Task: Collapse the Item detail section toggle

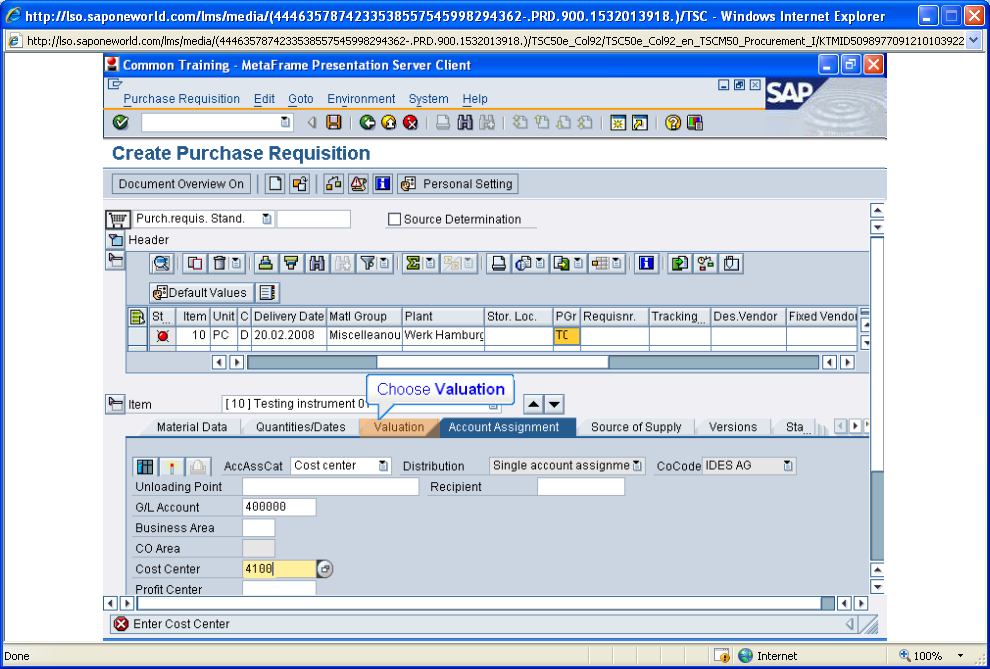Action: point(115,404)
